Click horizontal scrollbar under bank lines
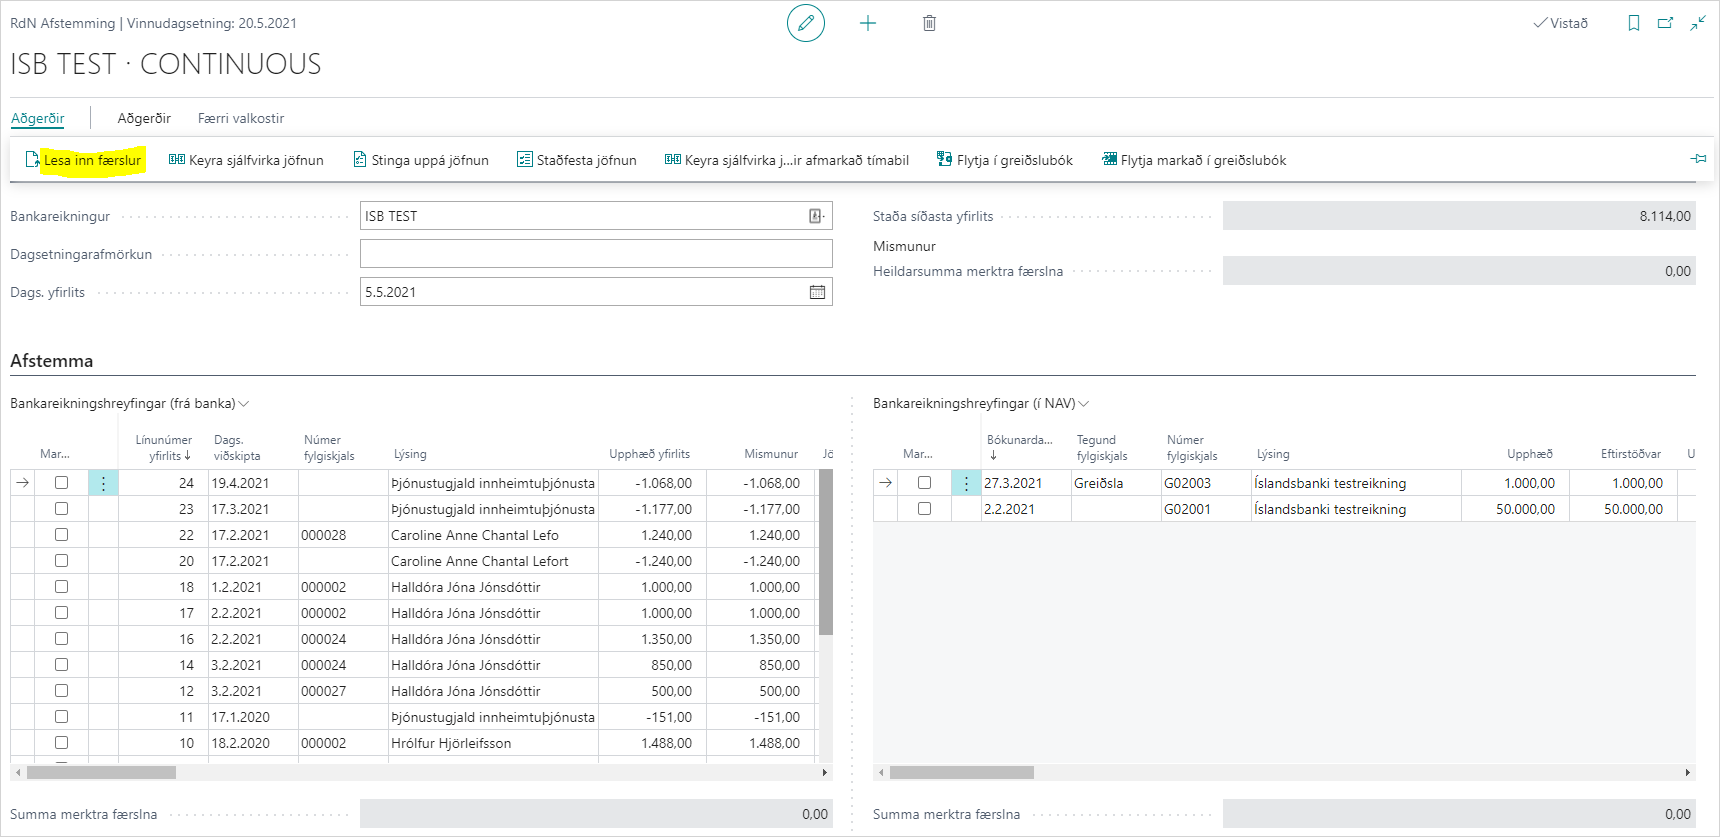 pos(101,772)
